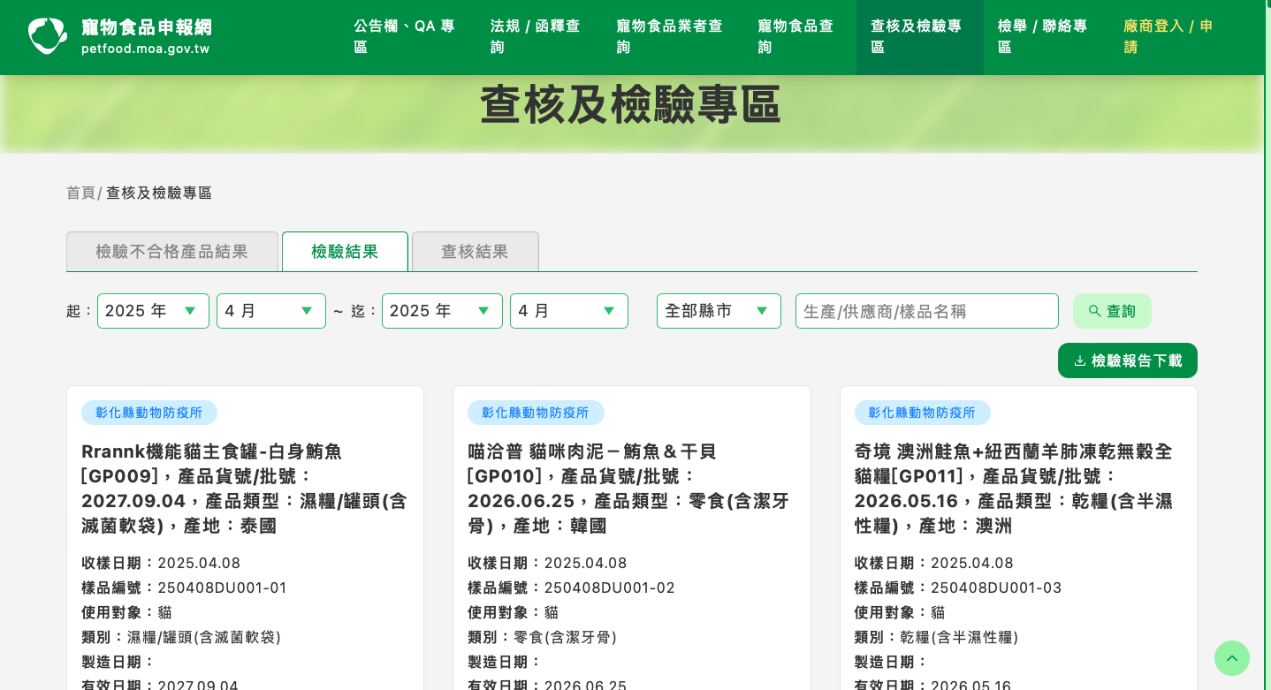
Task: Open end month 4 月 dropdown
Action: coord(569,311)
